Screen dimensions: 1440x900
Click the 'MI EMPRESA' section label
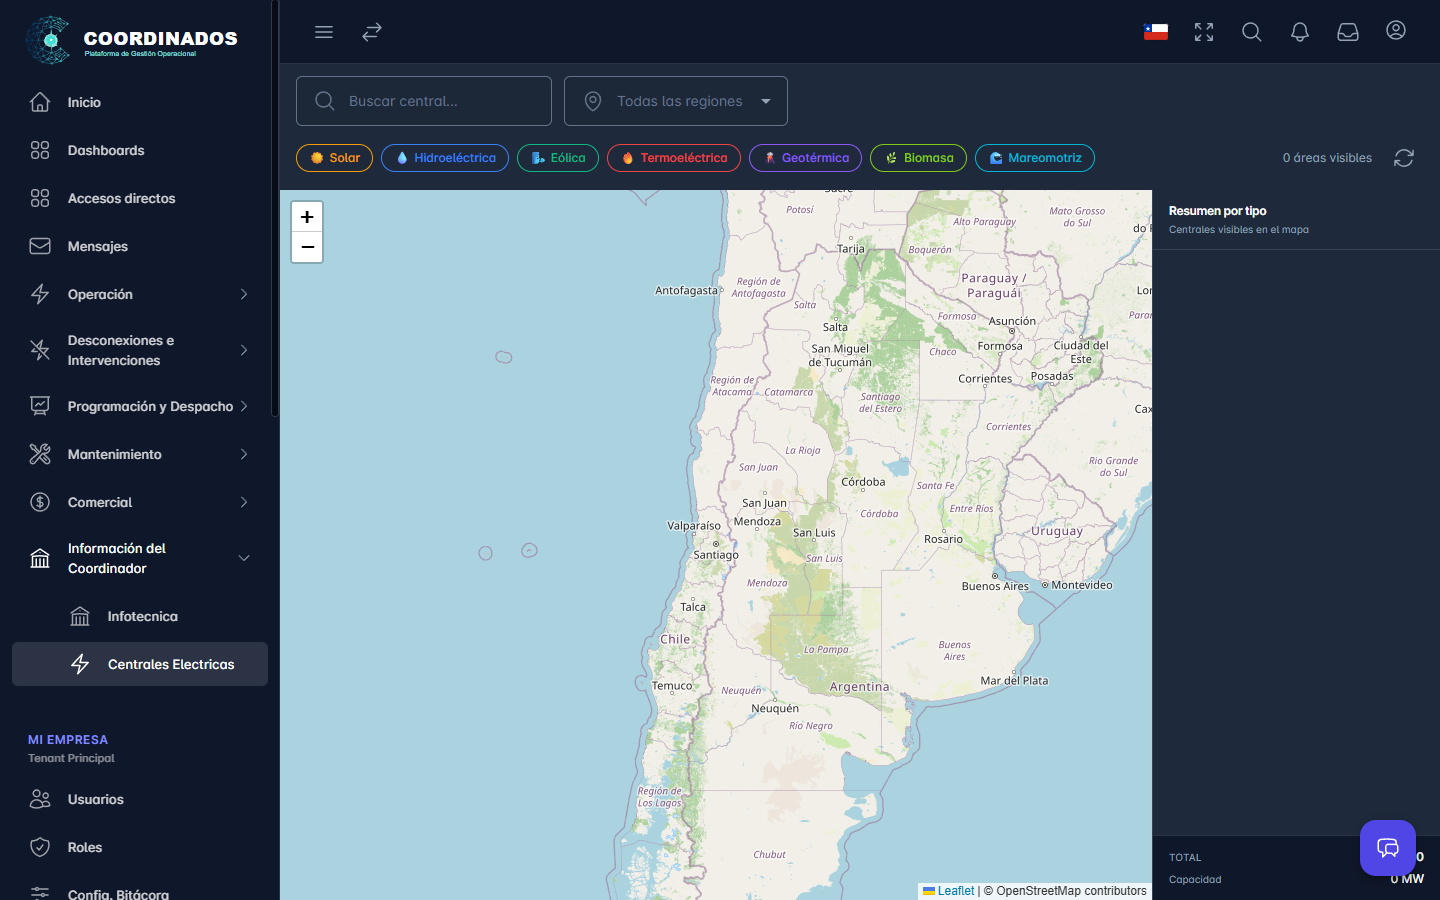click(68, 740)
